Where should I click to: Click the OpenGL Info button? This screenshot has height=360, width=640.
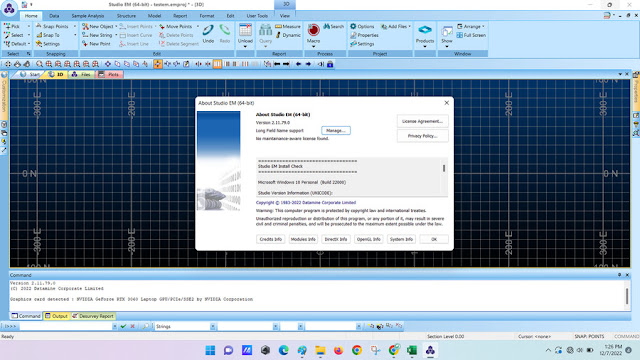click(368, 239)
